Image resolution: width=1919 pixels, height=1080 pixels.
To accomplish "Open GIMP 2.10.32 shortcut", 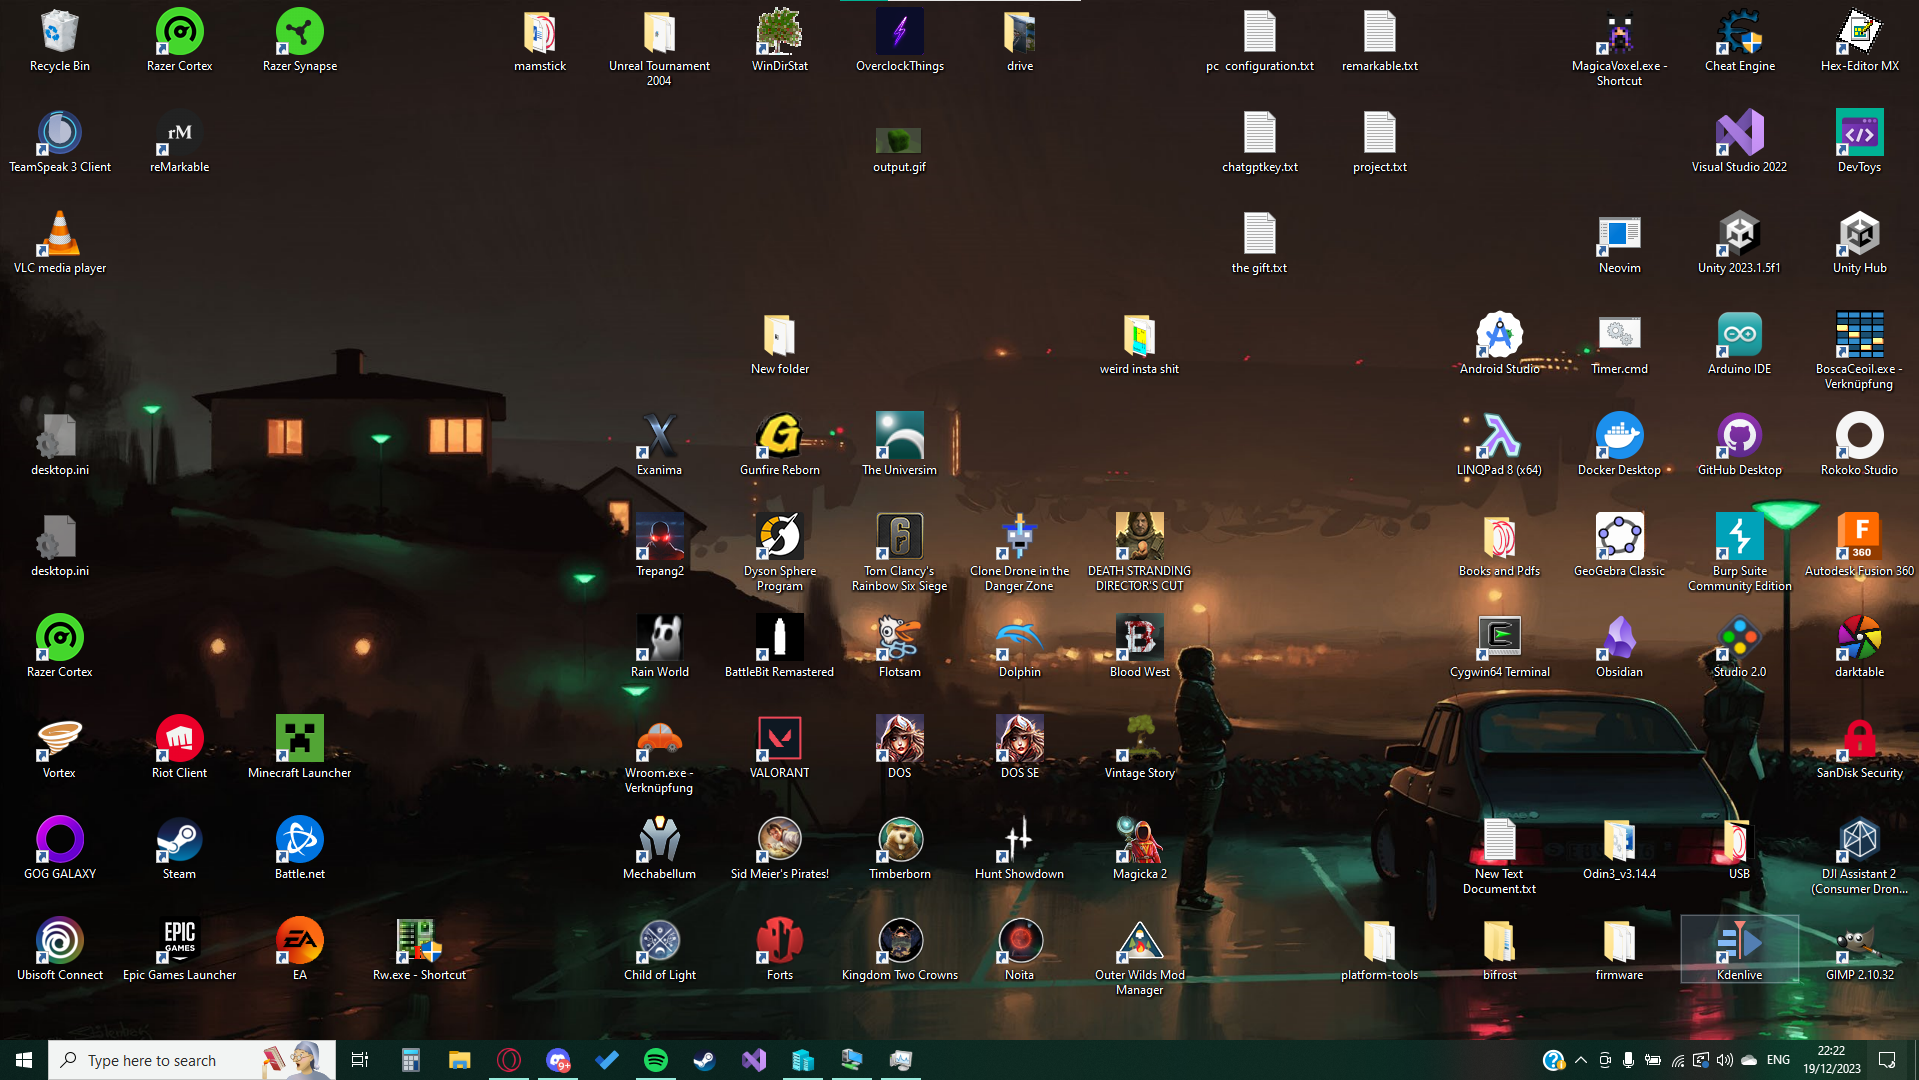I will coord(1860,949).
